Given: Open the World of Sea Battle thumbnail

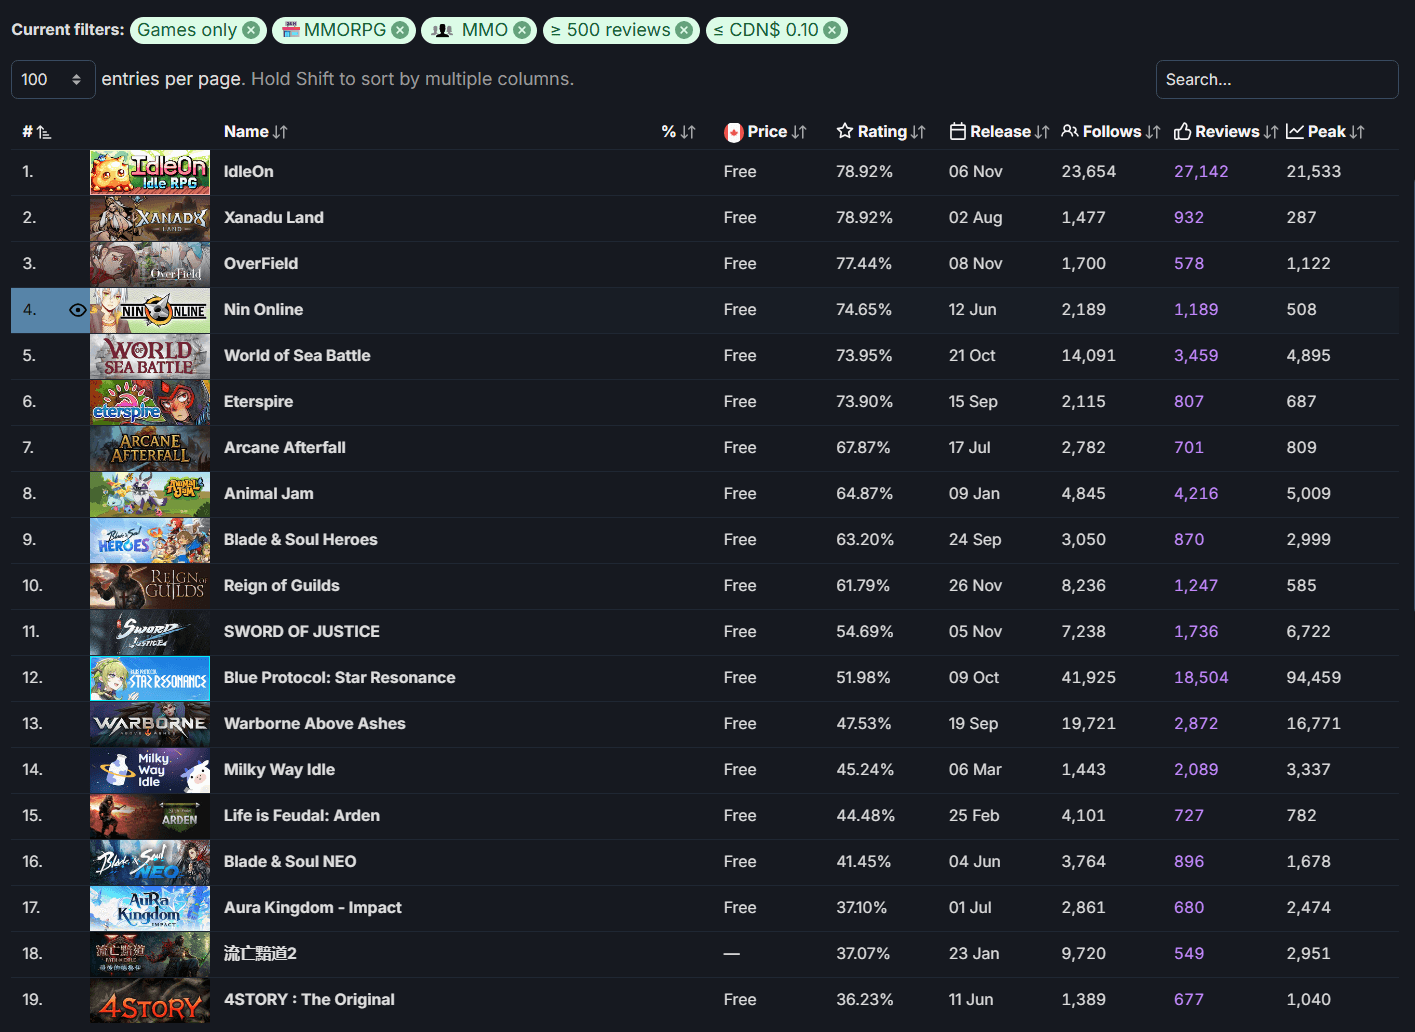Looking at the screenshot, I should pos(150,356).
